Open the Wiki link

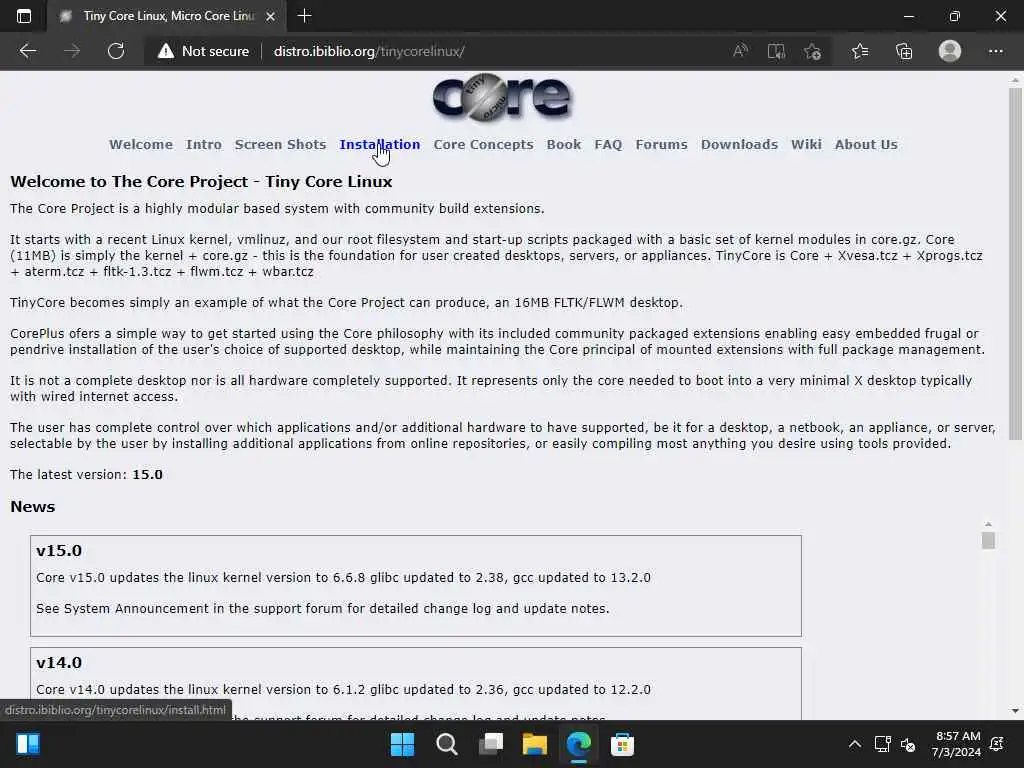click(x=807, y=144)
